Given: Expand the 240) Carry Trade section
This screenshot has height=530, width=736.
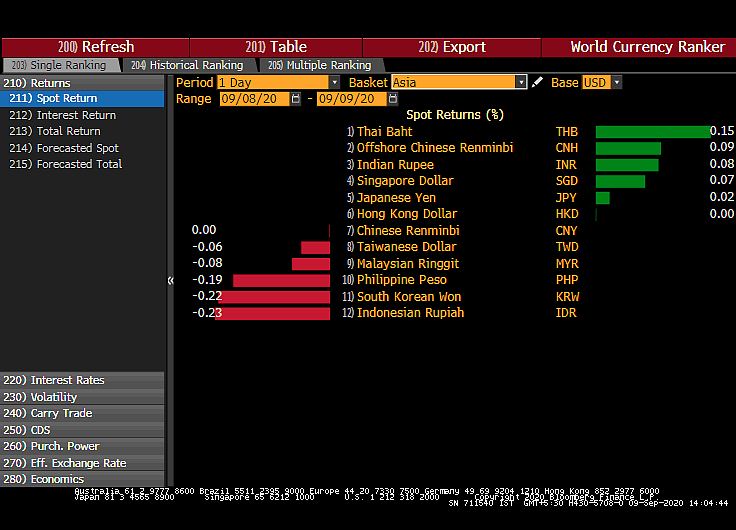Looking at the screenshot, I should [x=82, y=413].
